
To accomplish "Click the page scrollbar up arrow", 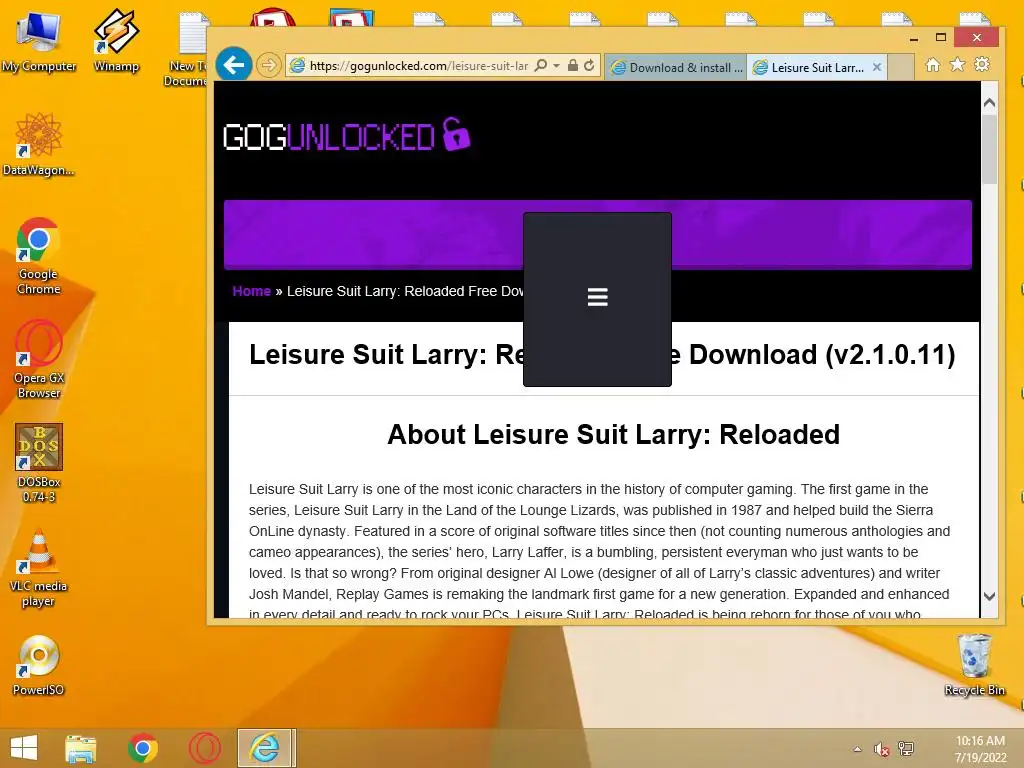I will (x=989, y=103).
